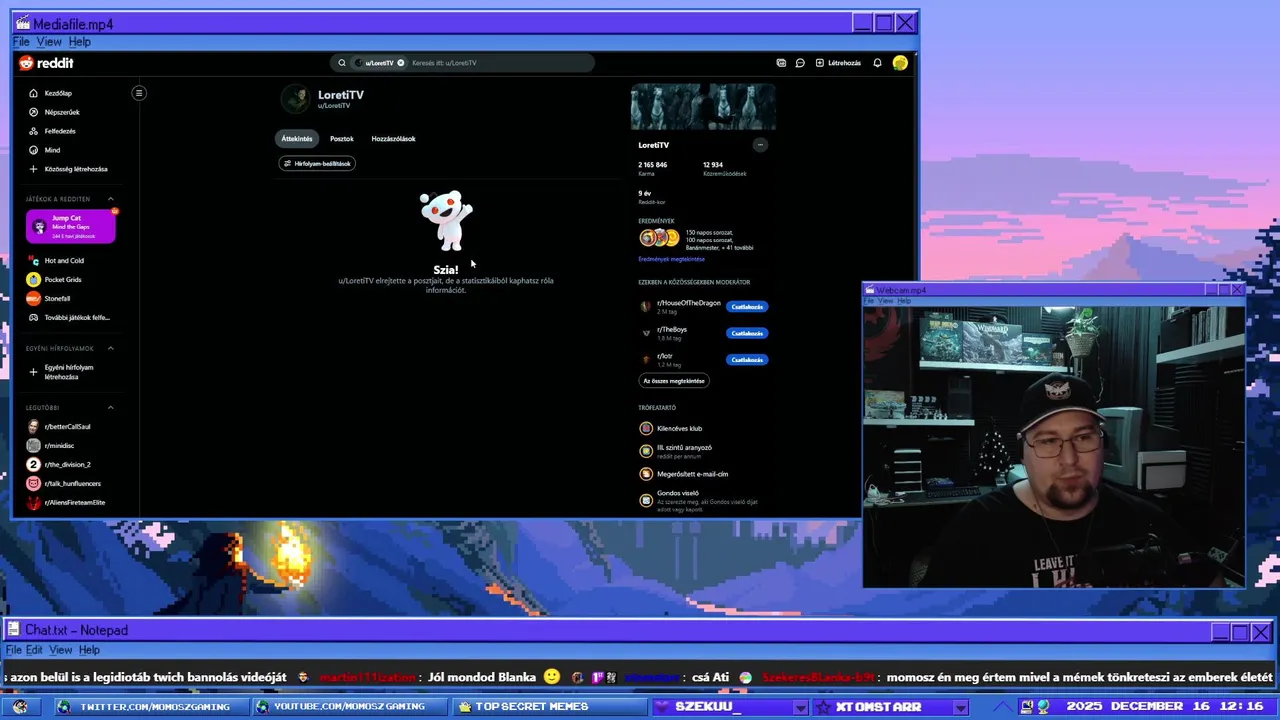This screenshot has width=1280, height=720.
Task: Open the Jump Cat game card
Action: coord(71,227)
